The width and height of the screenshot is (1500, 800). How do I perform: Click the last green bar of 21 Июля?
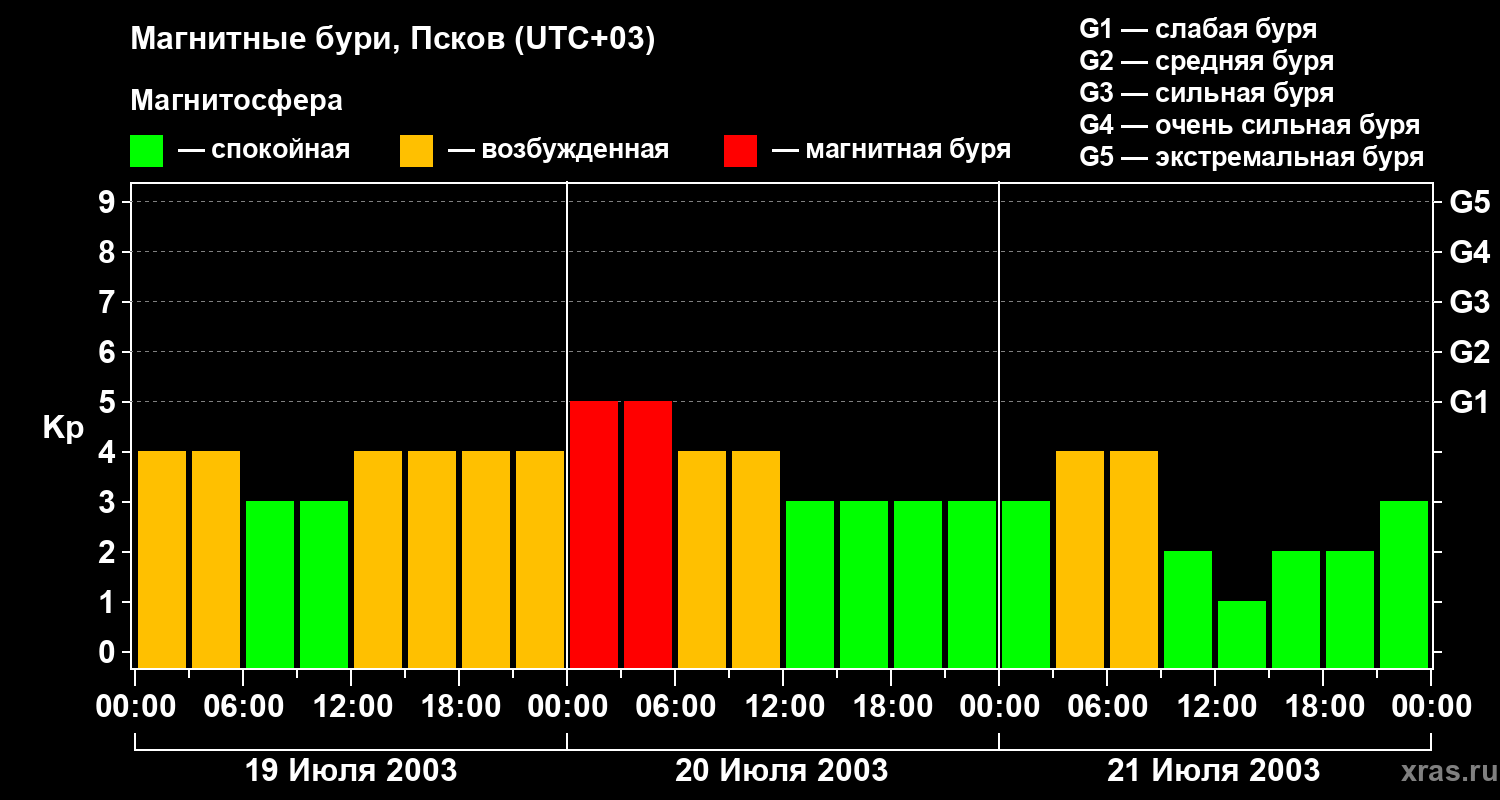pyautogui.click(x=1404, y=584)
